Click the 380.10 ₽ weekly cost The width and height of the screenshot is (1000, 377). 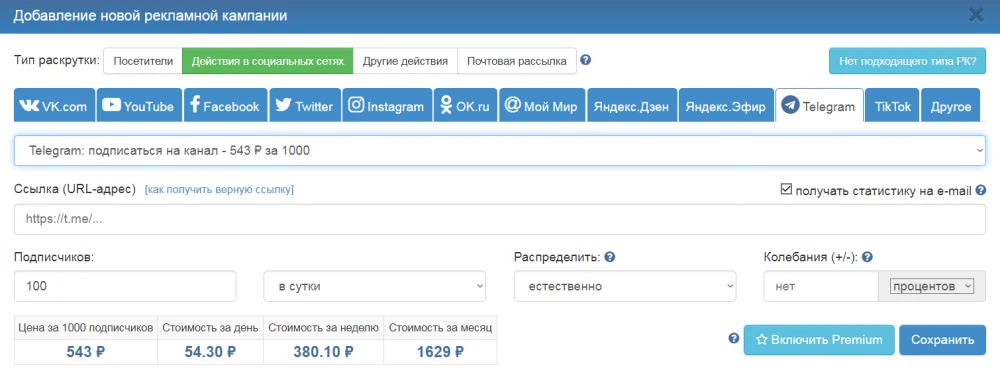click(x=324, y=351)
